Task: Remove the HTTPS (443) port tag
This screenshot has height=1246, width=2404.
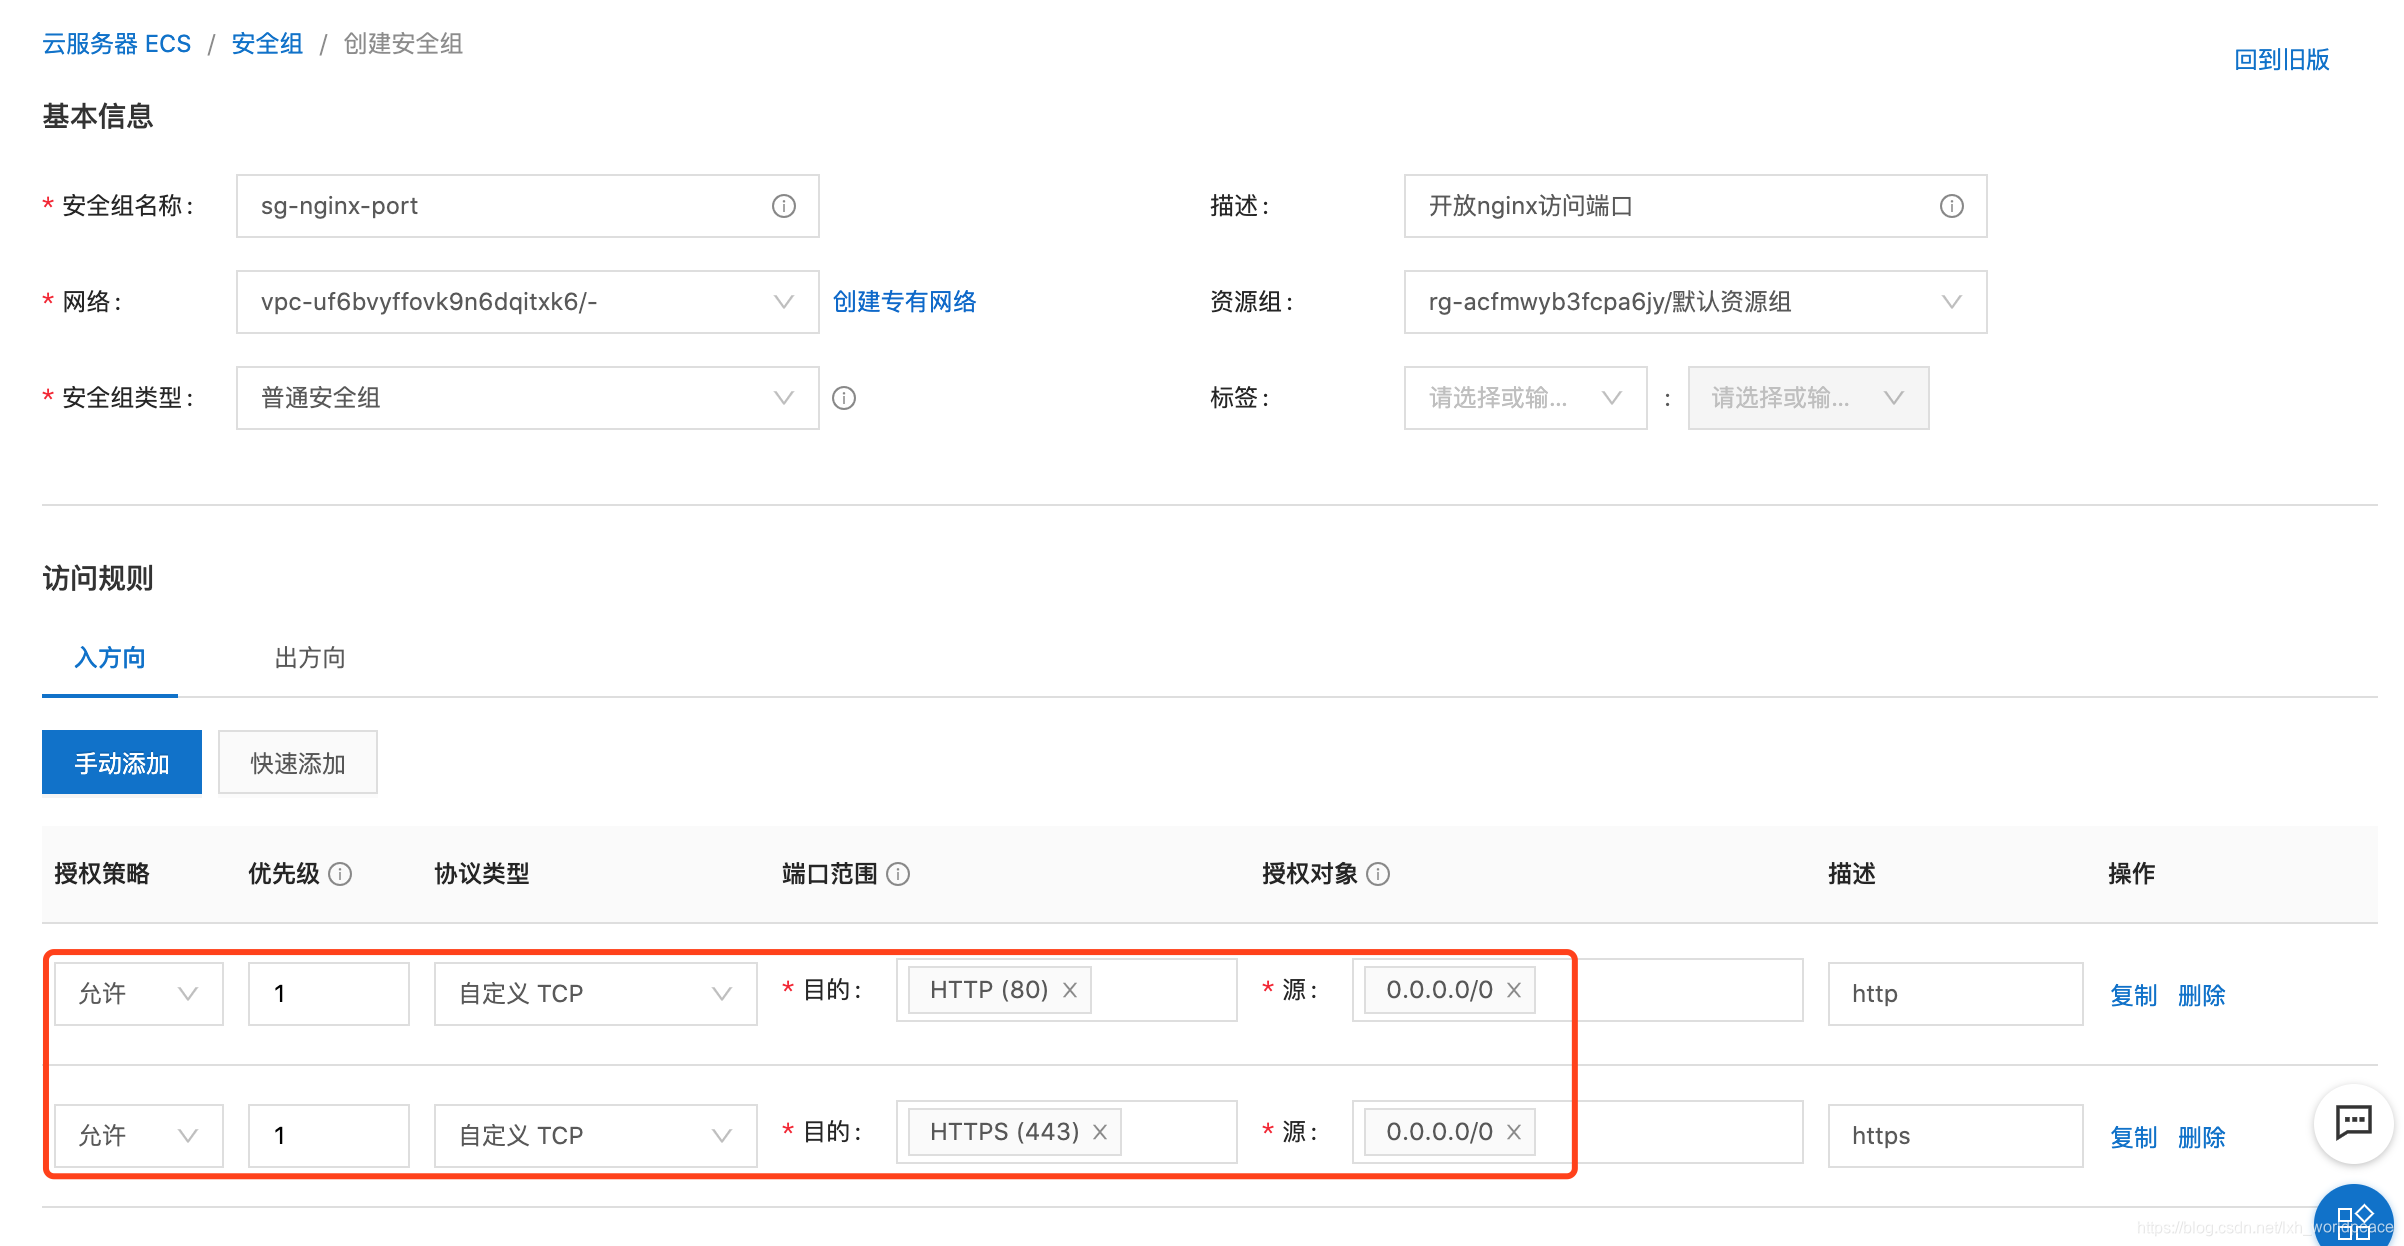Action: (1099, 1132)
